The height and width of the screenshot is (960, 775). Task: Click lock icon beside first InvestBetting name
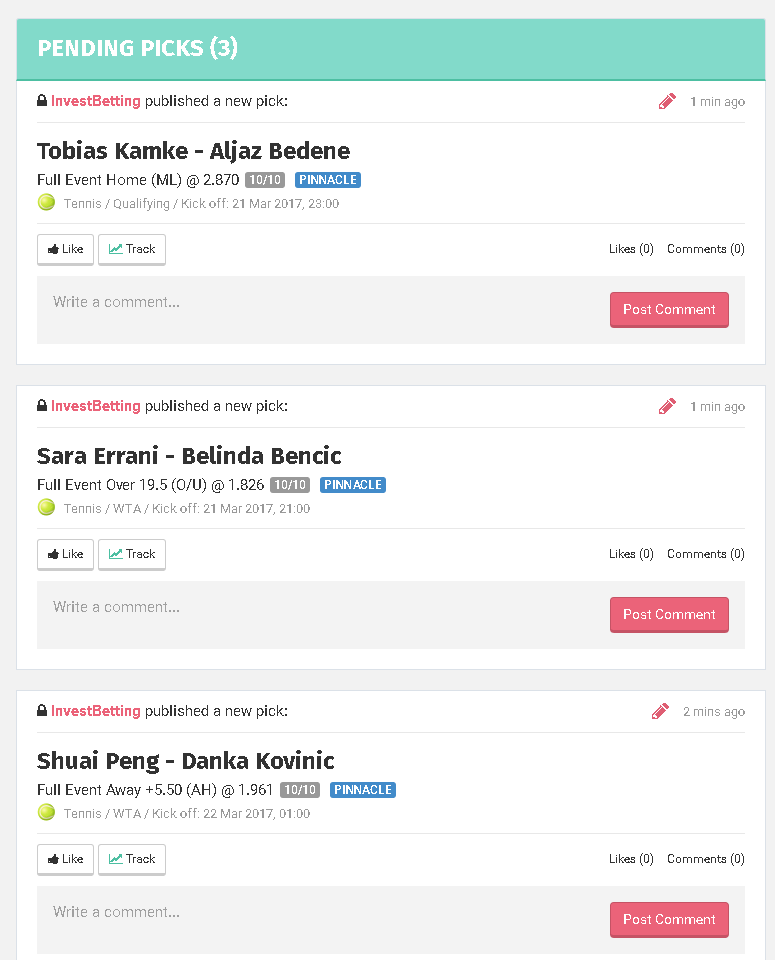(x=42, y=101)
